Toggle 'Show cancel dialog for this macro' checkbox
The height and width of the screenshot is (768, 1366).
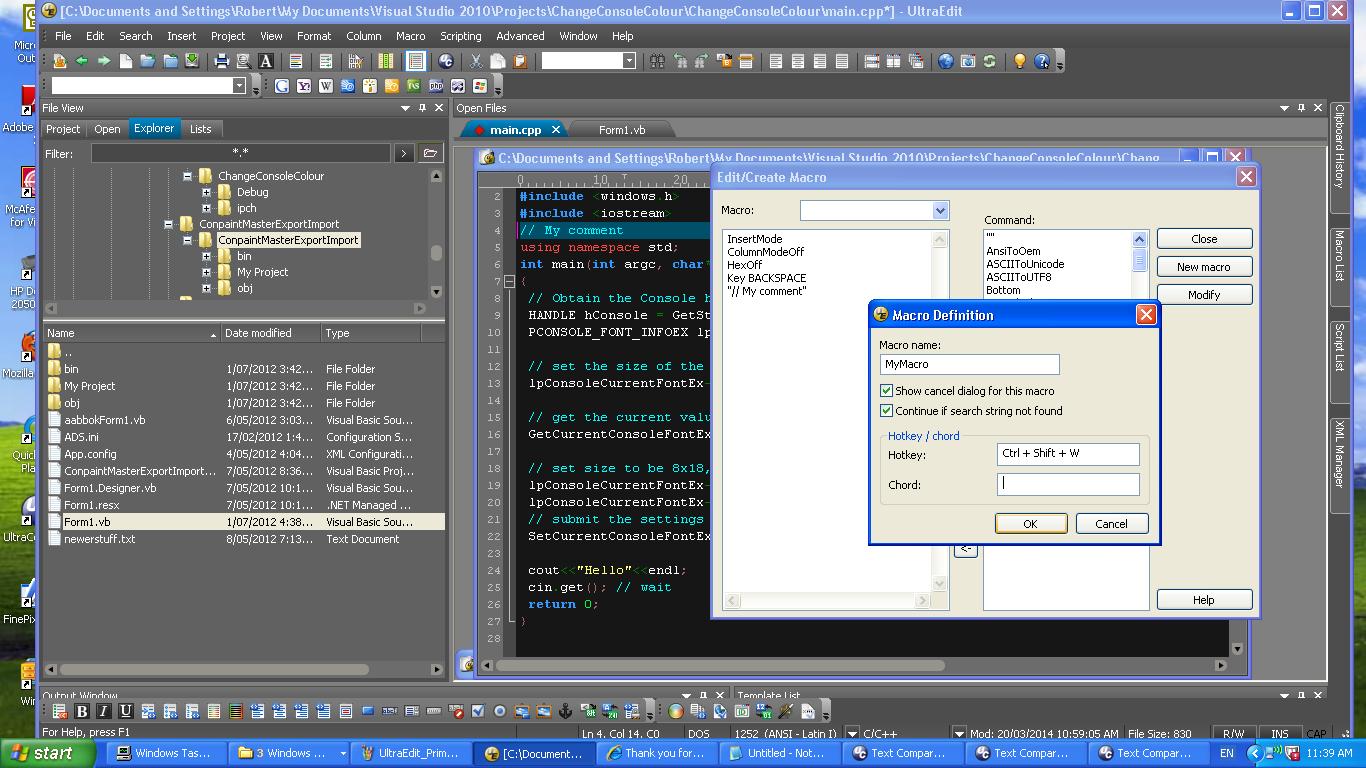point(886,391)
